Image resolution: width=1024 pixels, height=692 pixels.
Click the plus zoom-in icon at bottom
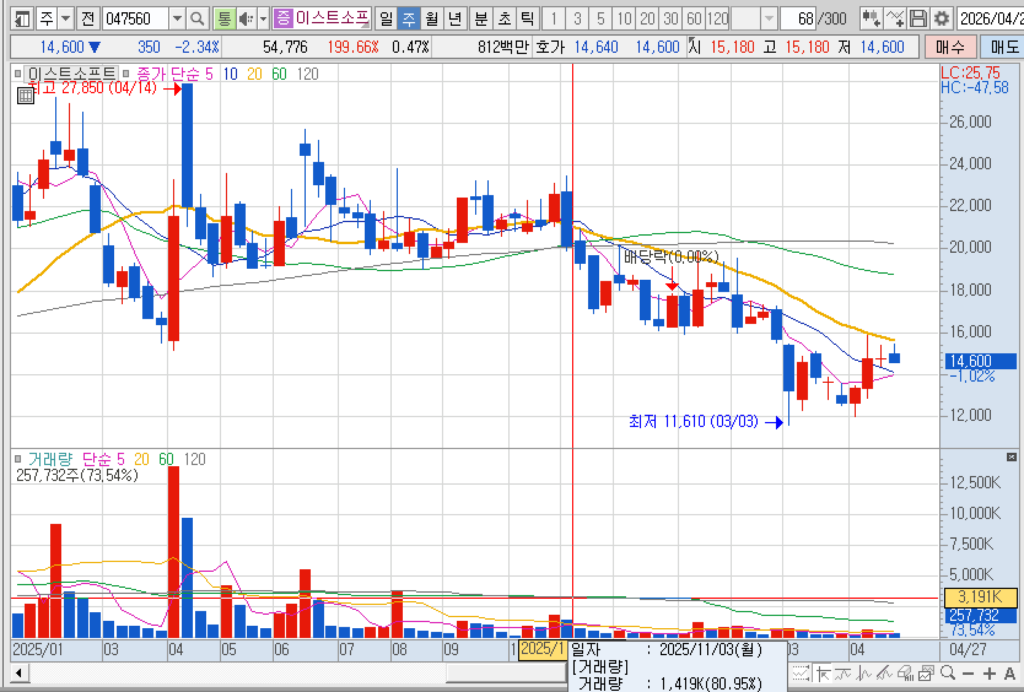(x=989, y=673)
